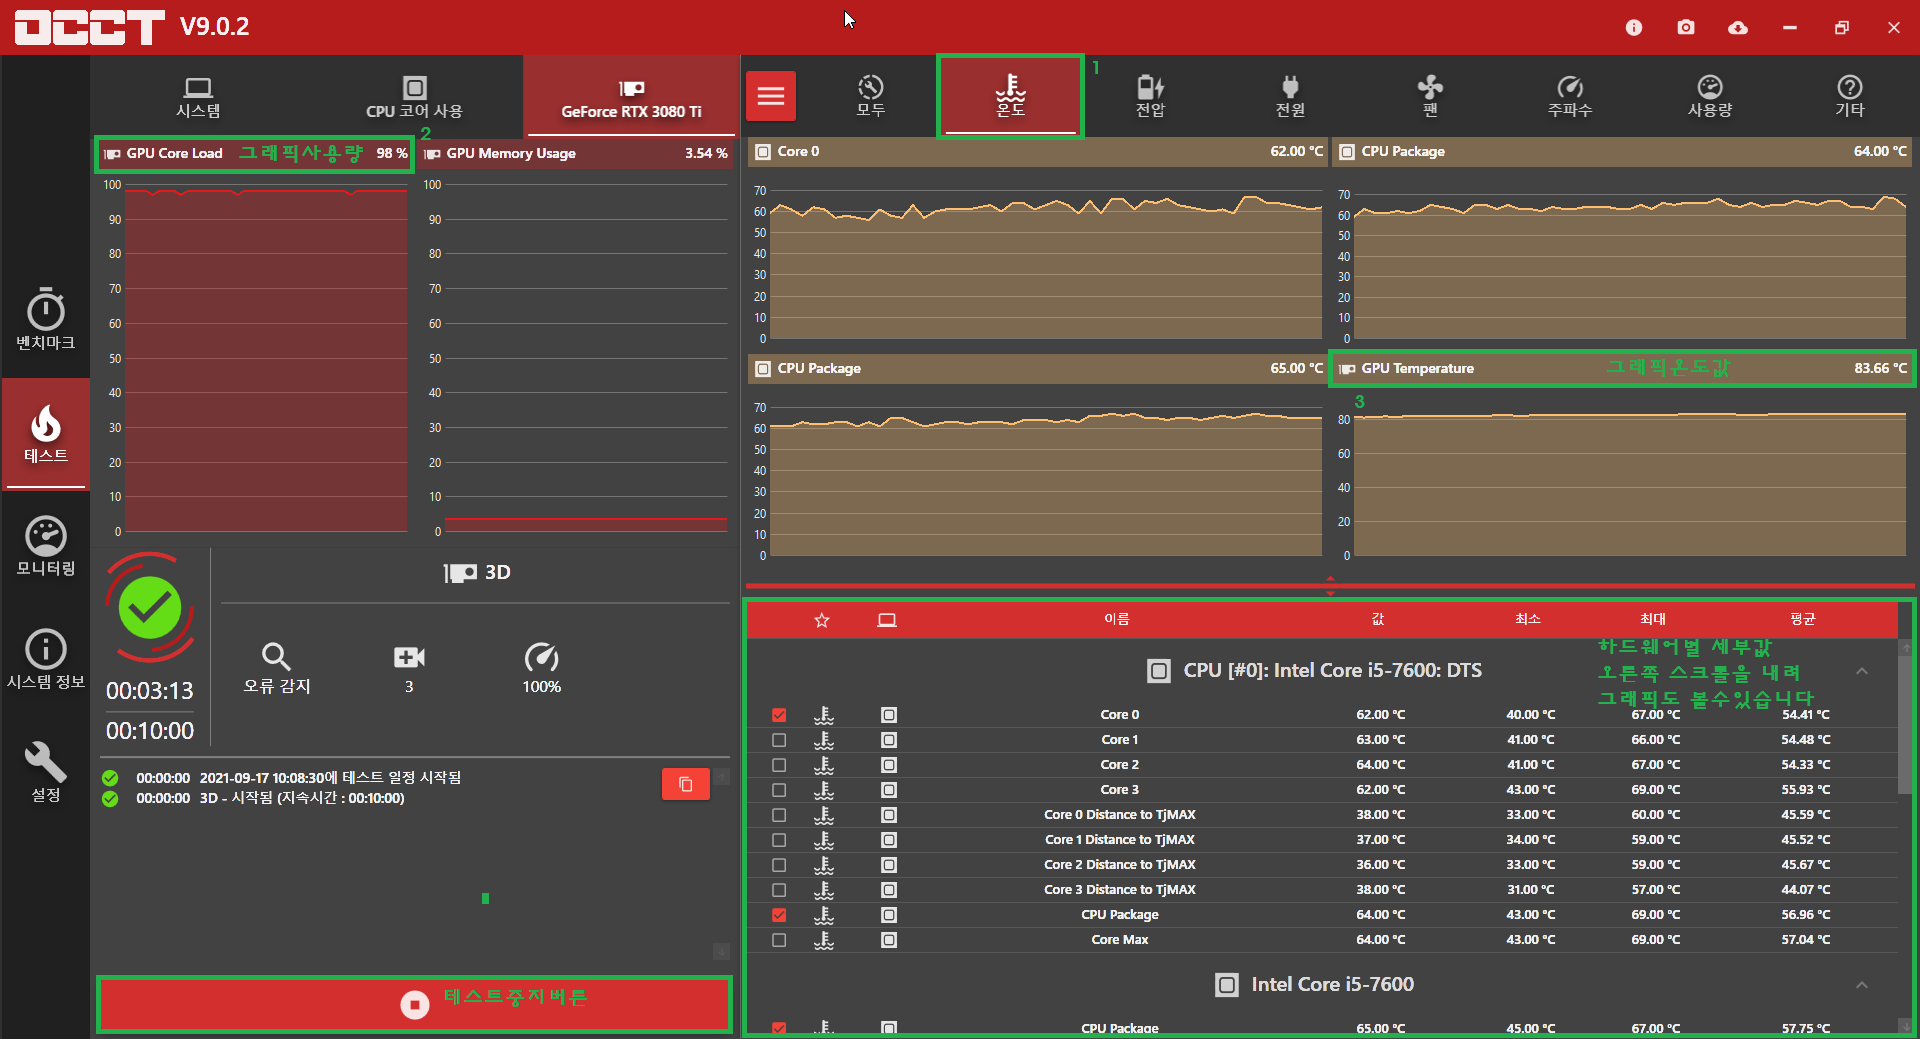Viewport: 1920px width, 1039px height.
Task: Check Core 3 Distance to TjMAX checkbox
Action: click(779, 890)
